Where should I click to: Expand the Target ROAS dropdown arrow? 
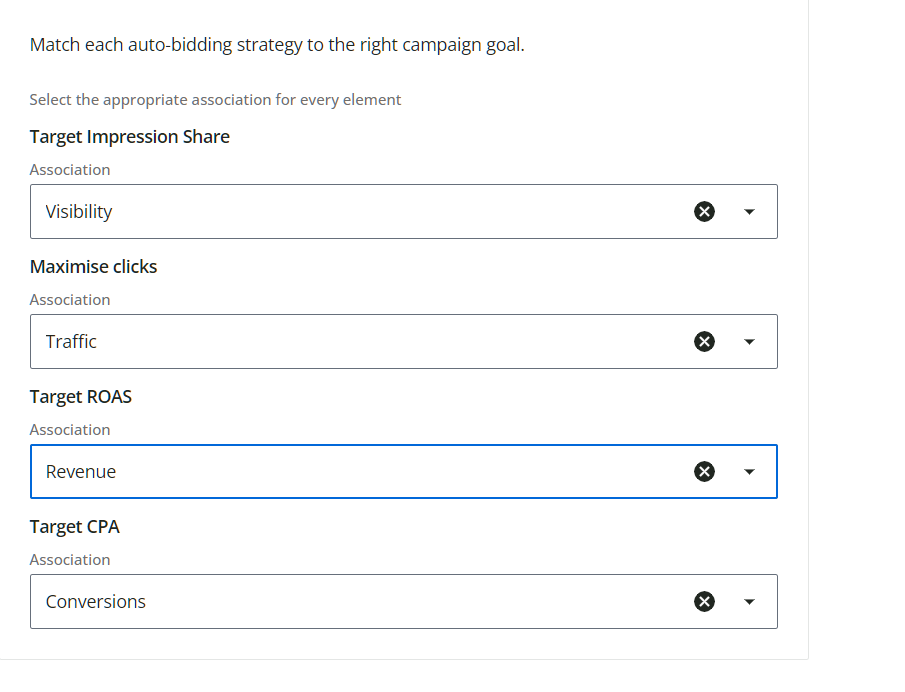coord(749,472)
